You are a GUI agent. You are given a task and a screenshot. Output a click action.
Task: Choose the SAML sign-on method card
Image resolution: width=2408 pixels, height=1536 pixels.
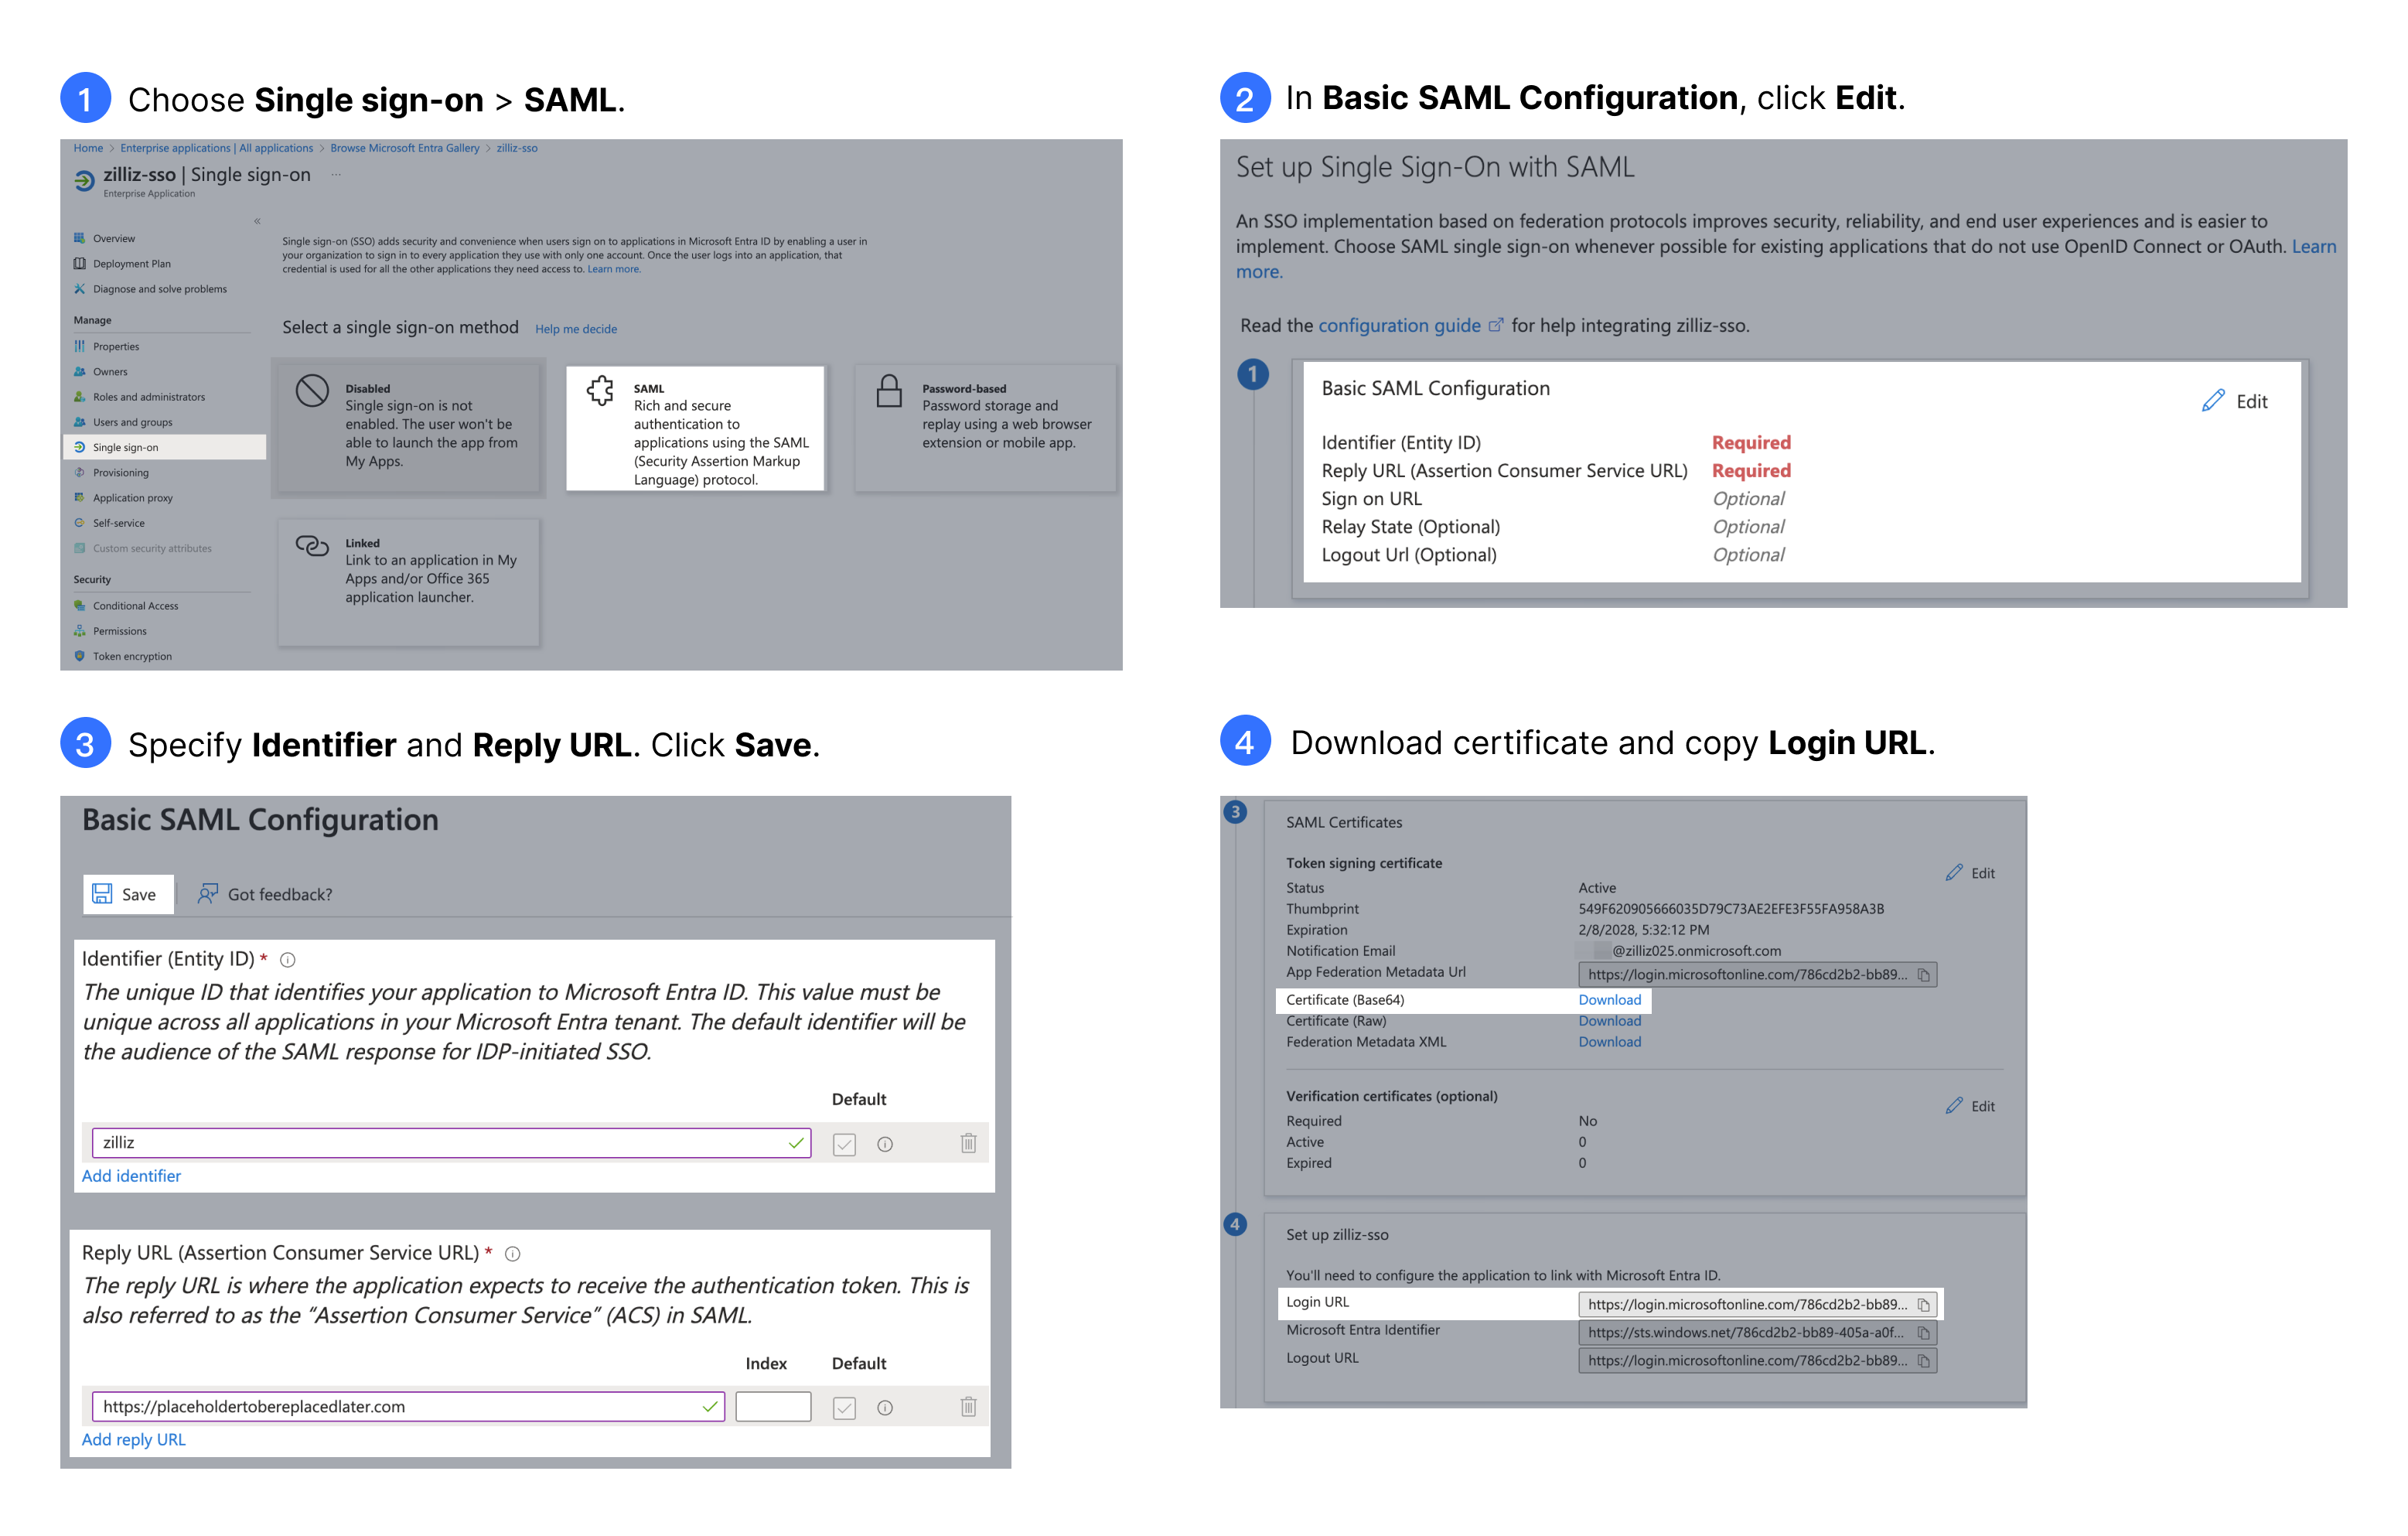click(x=695, y=428)
